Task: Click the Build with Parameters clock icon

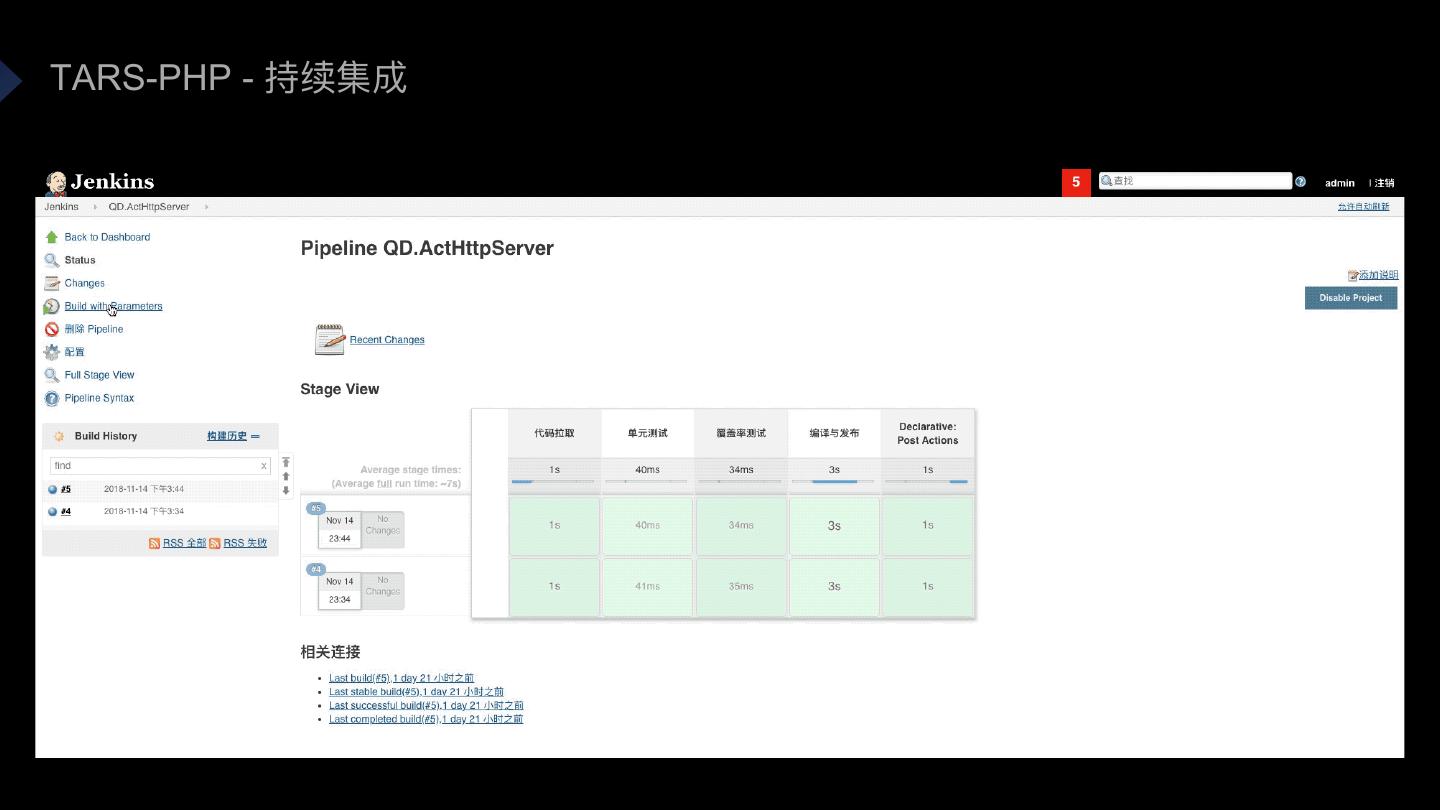Action: click(x=52, y=306)
